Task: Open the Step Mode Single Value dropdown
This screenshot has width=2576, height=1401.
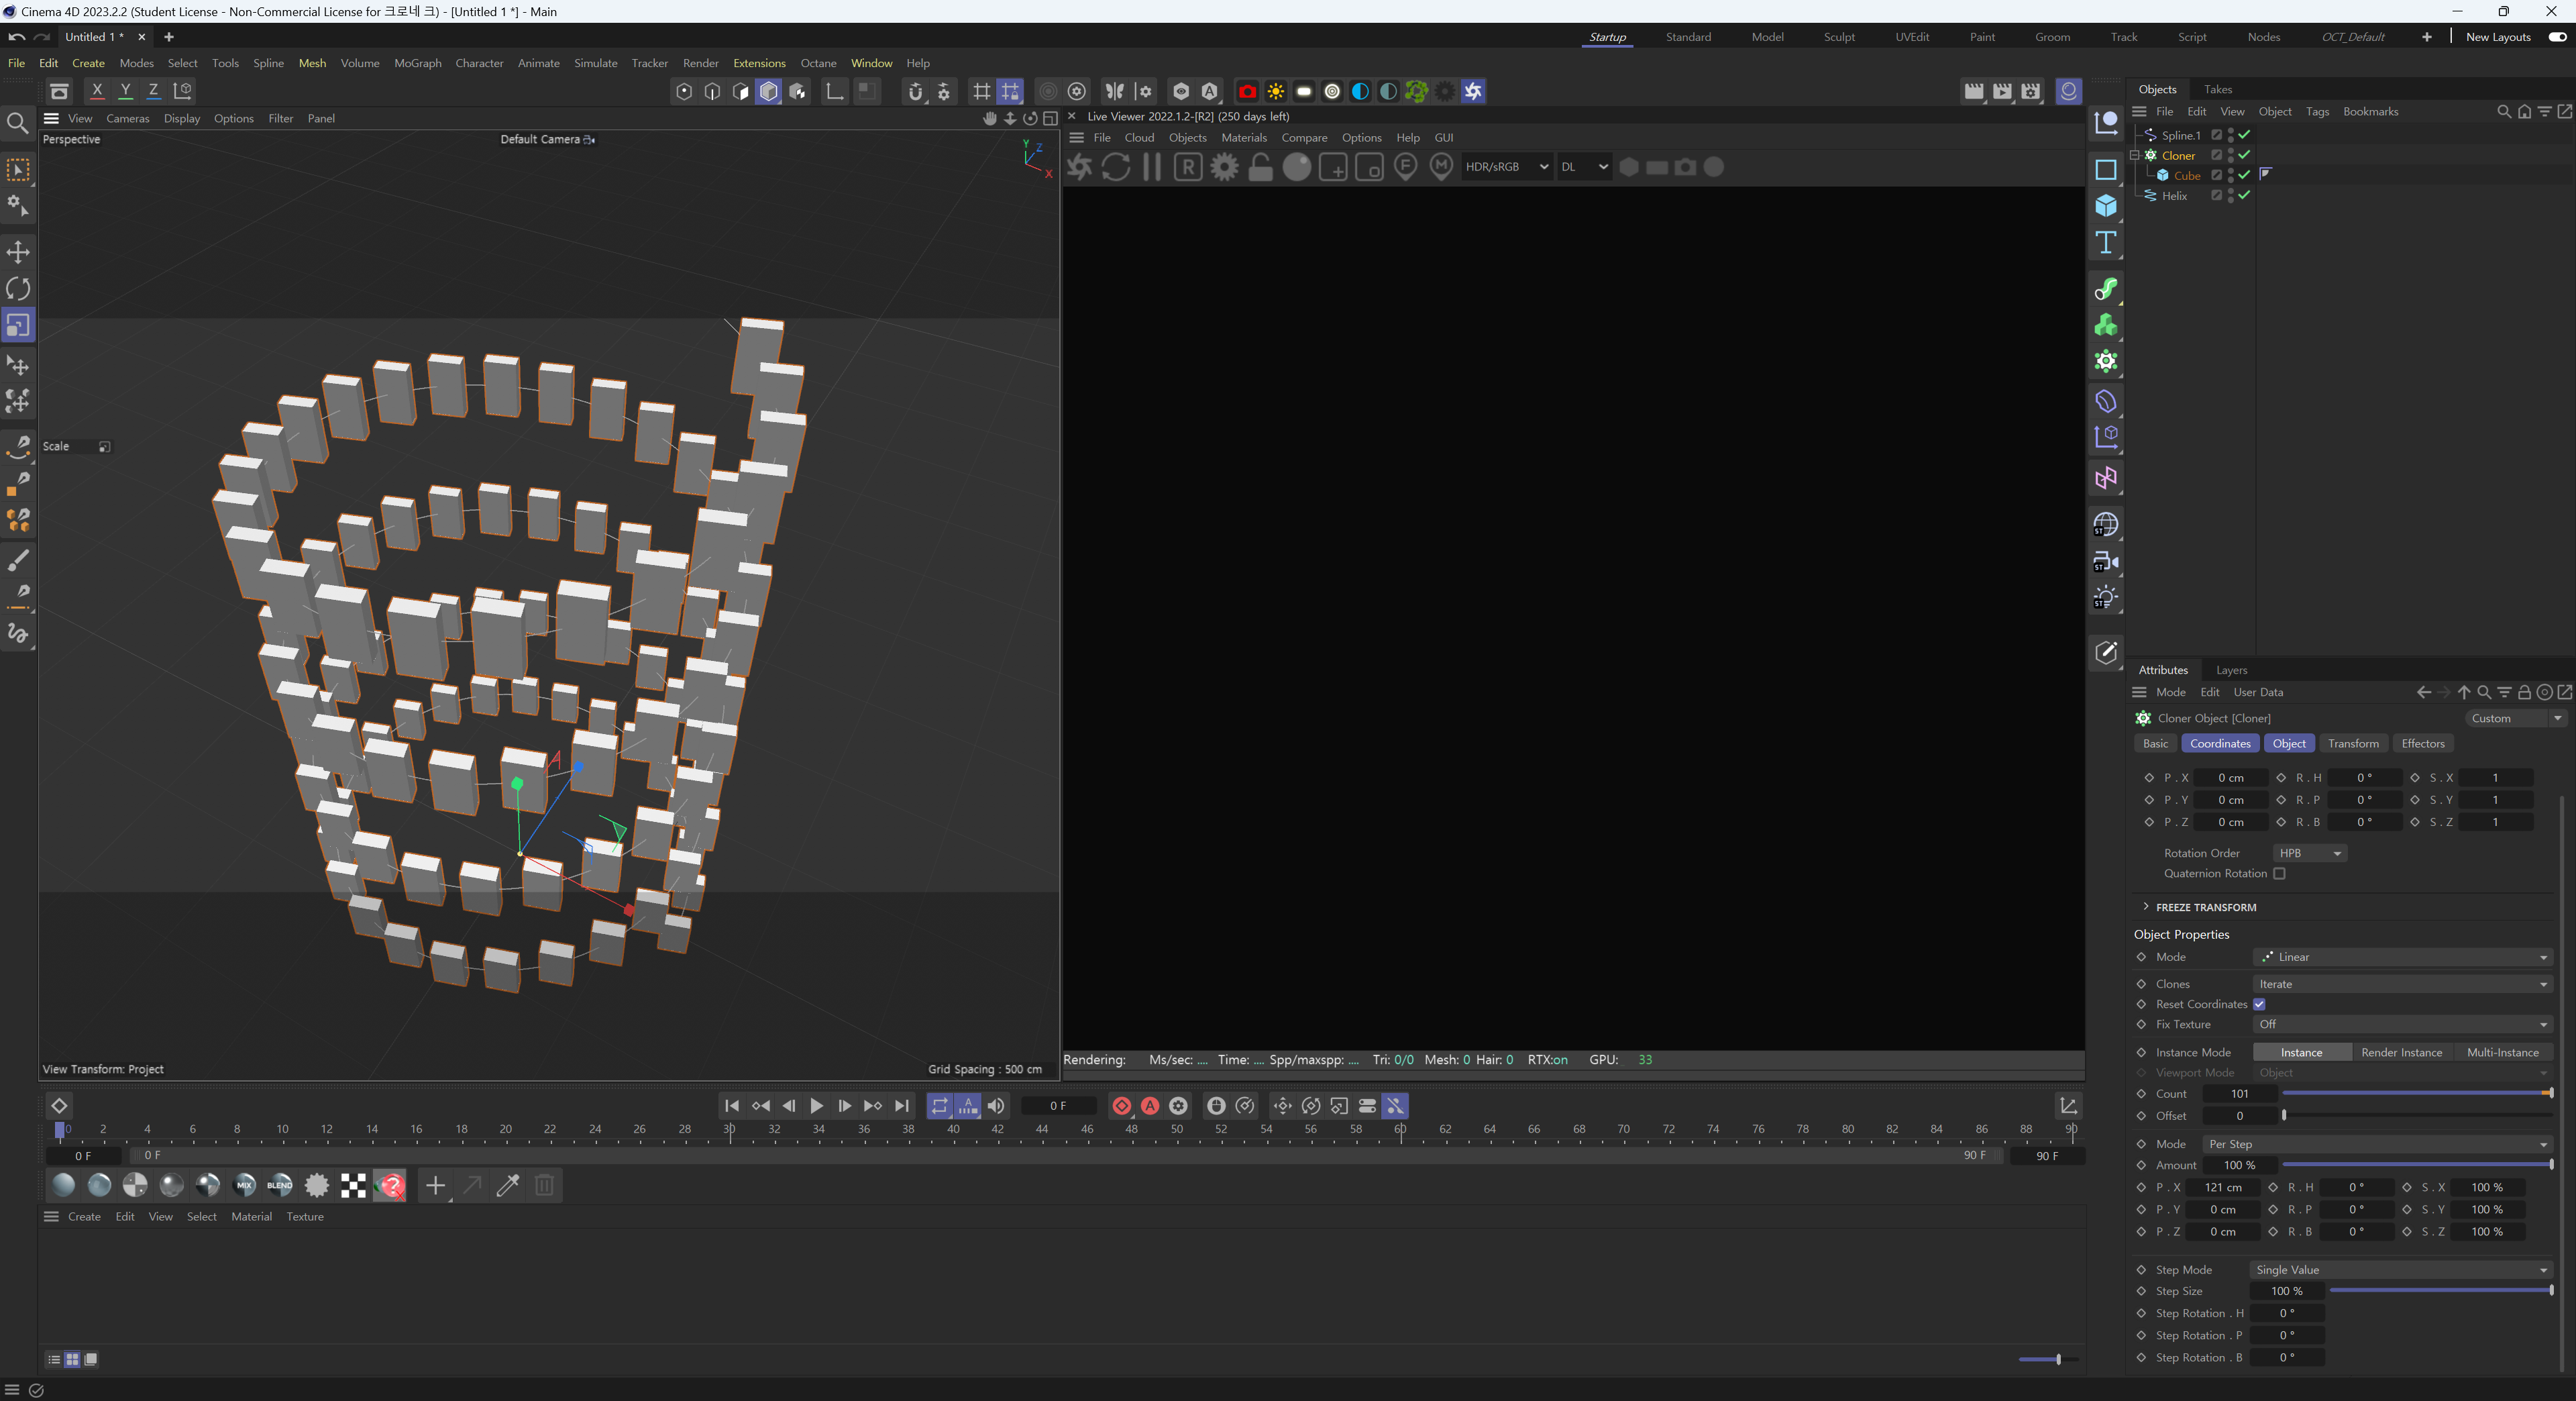Action: click(x=2401, y=1269)
